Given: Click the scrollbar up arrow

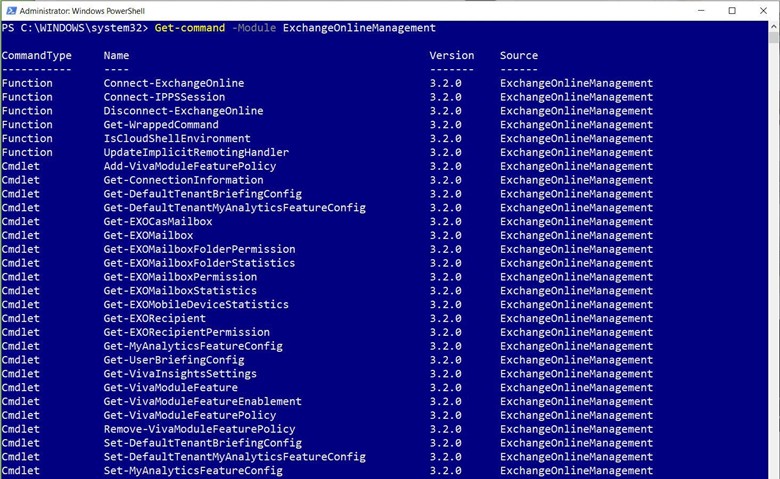Looking at the screenshot, I should coord(774,26).
